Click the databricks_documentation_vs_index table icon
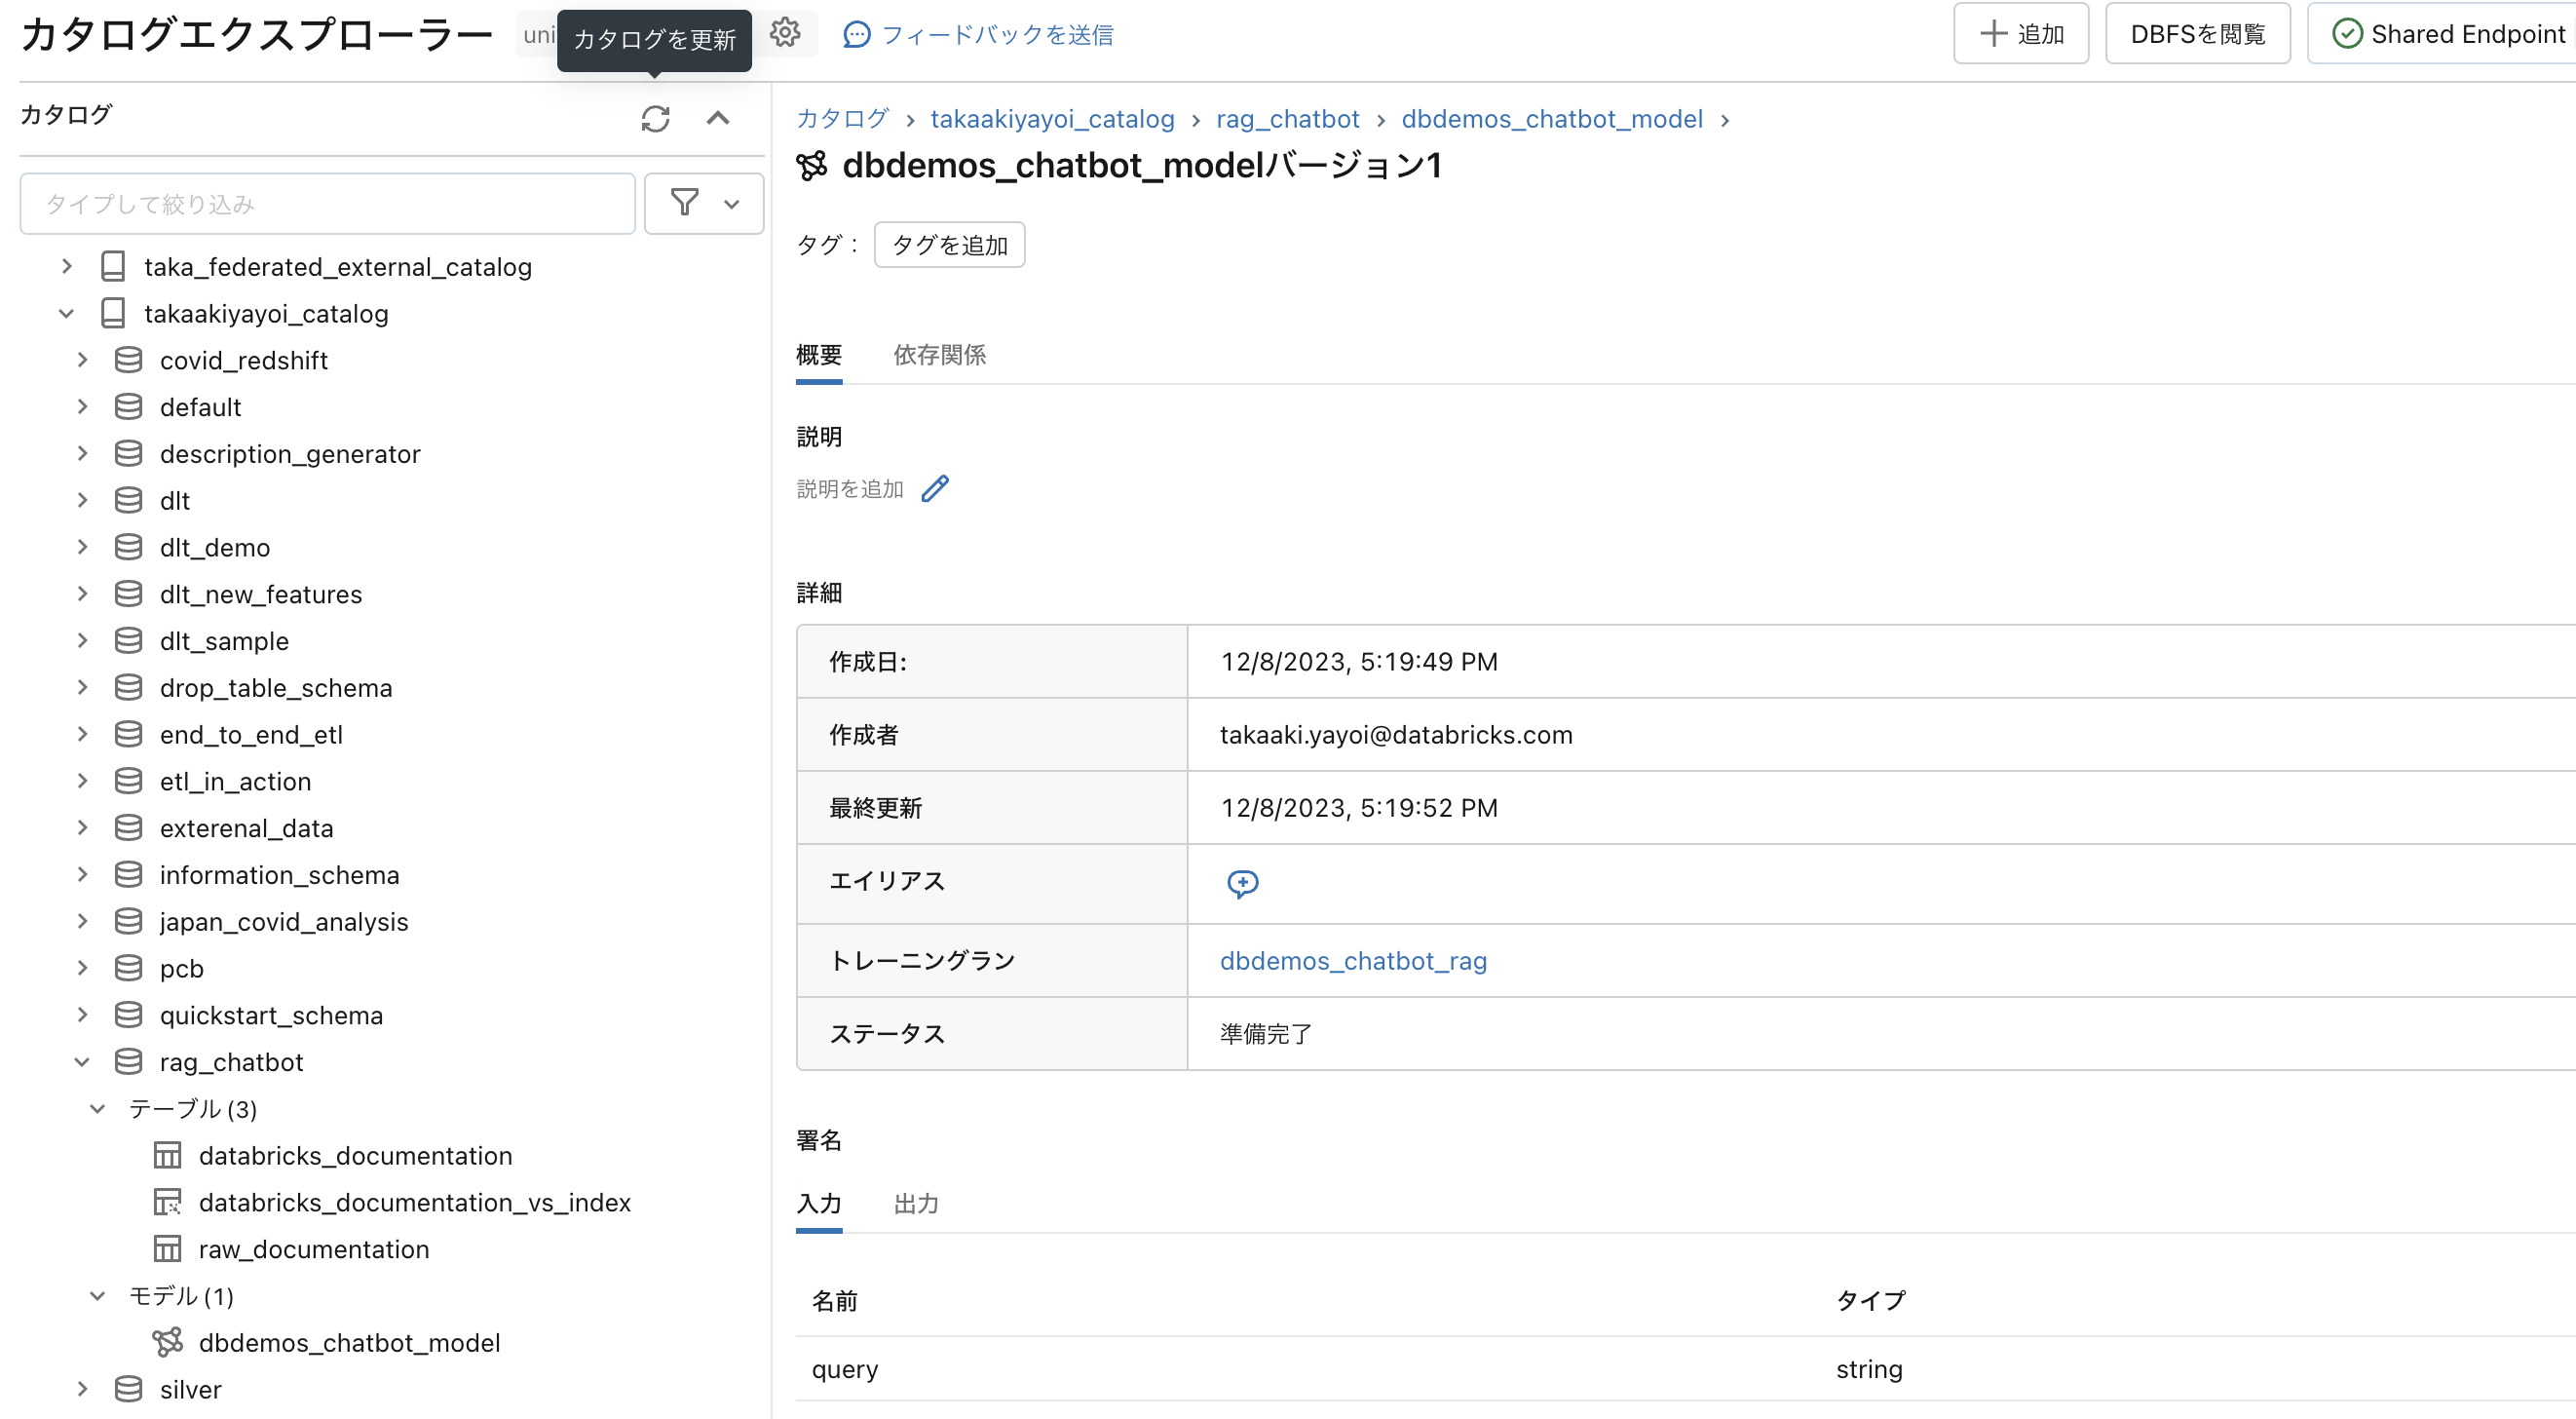Image resolution: width=2576 pixels, height=1419 pixels. coord(167,1202)
